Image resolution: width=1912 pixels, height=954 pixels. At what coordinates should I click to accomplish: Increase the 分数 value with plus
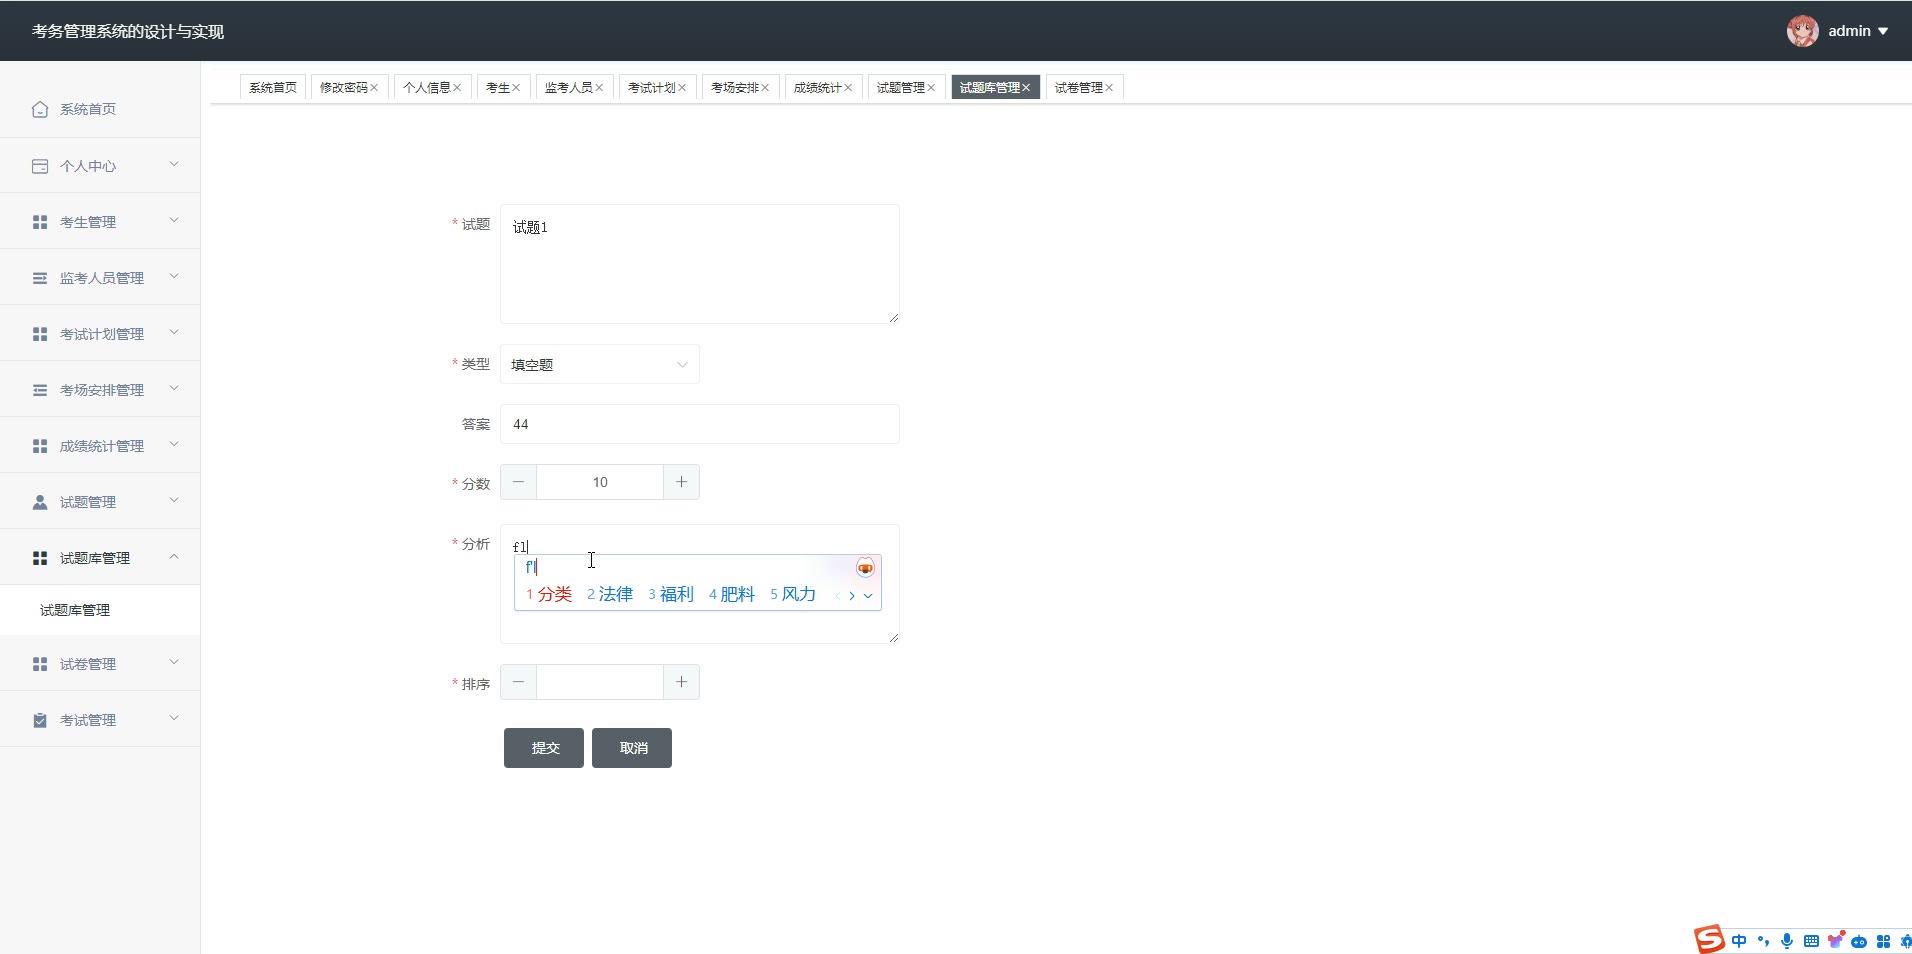681,482
